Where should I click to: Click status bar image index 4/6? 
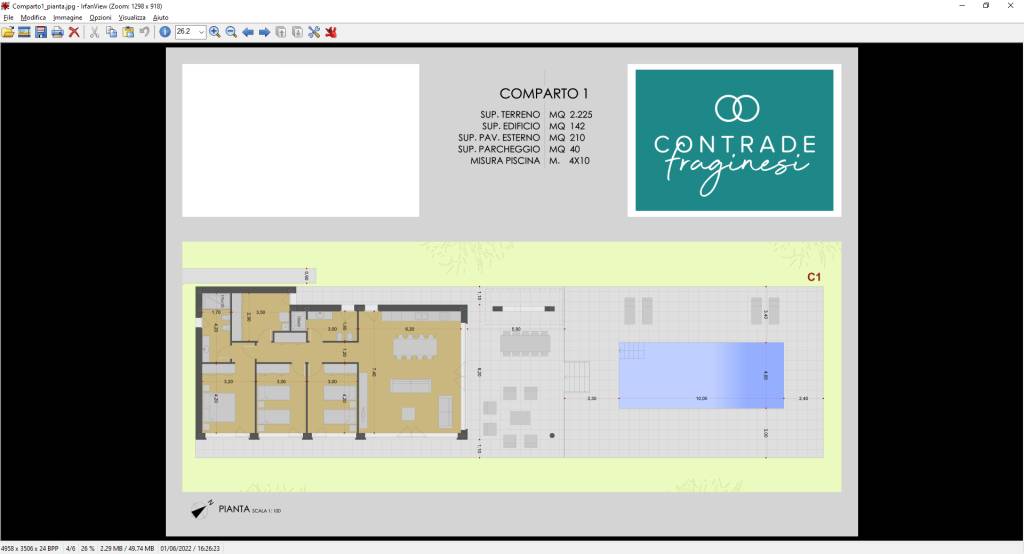click(x=71, y=549)
